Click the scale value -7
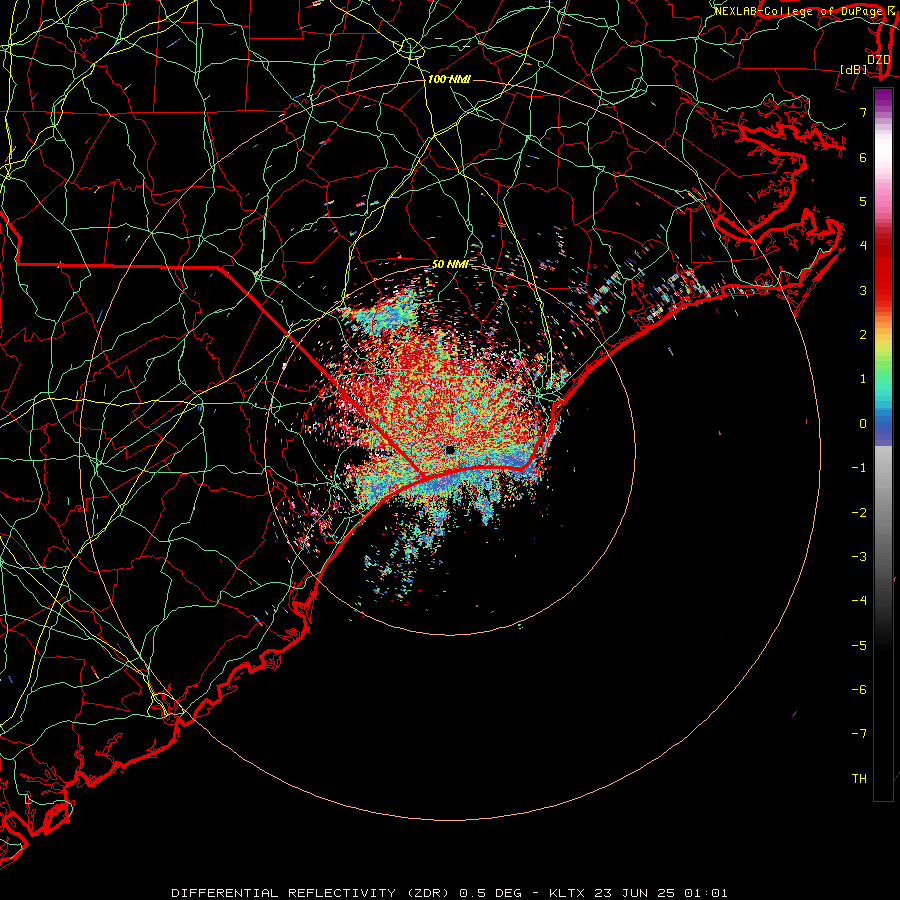The image size is (900, 900). point(859,734)
